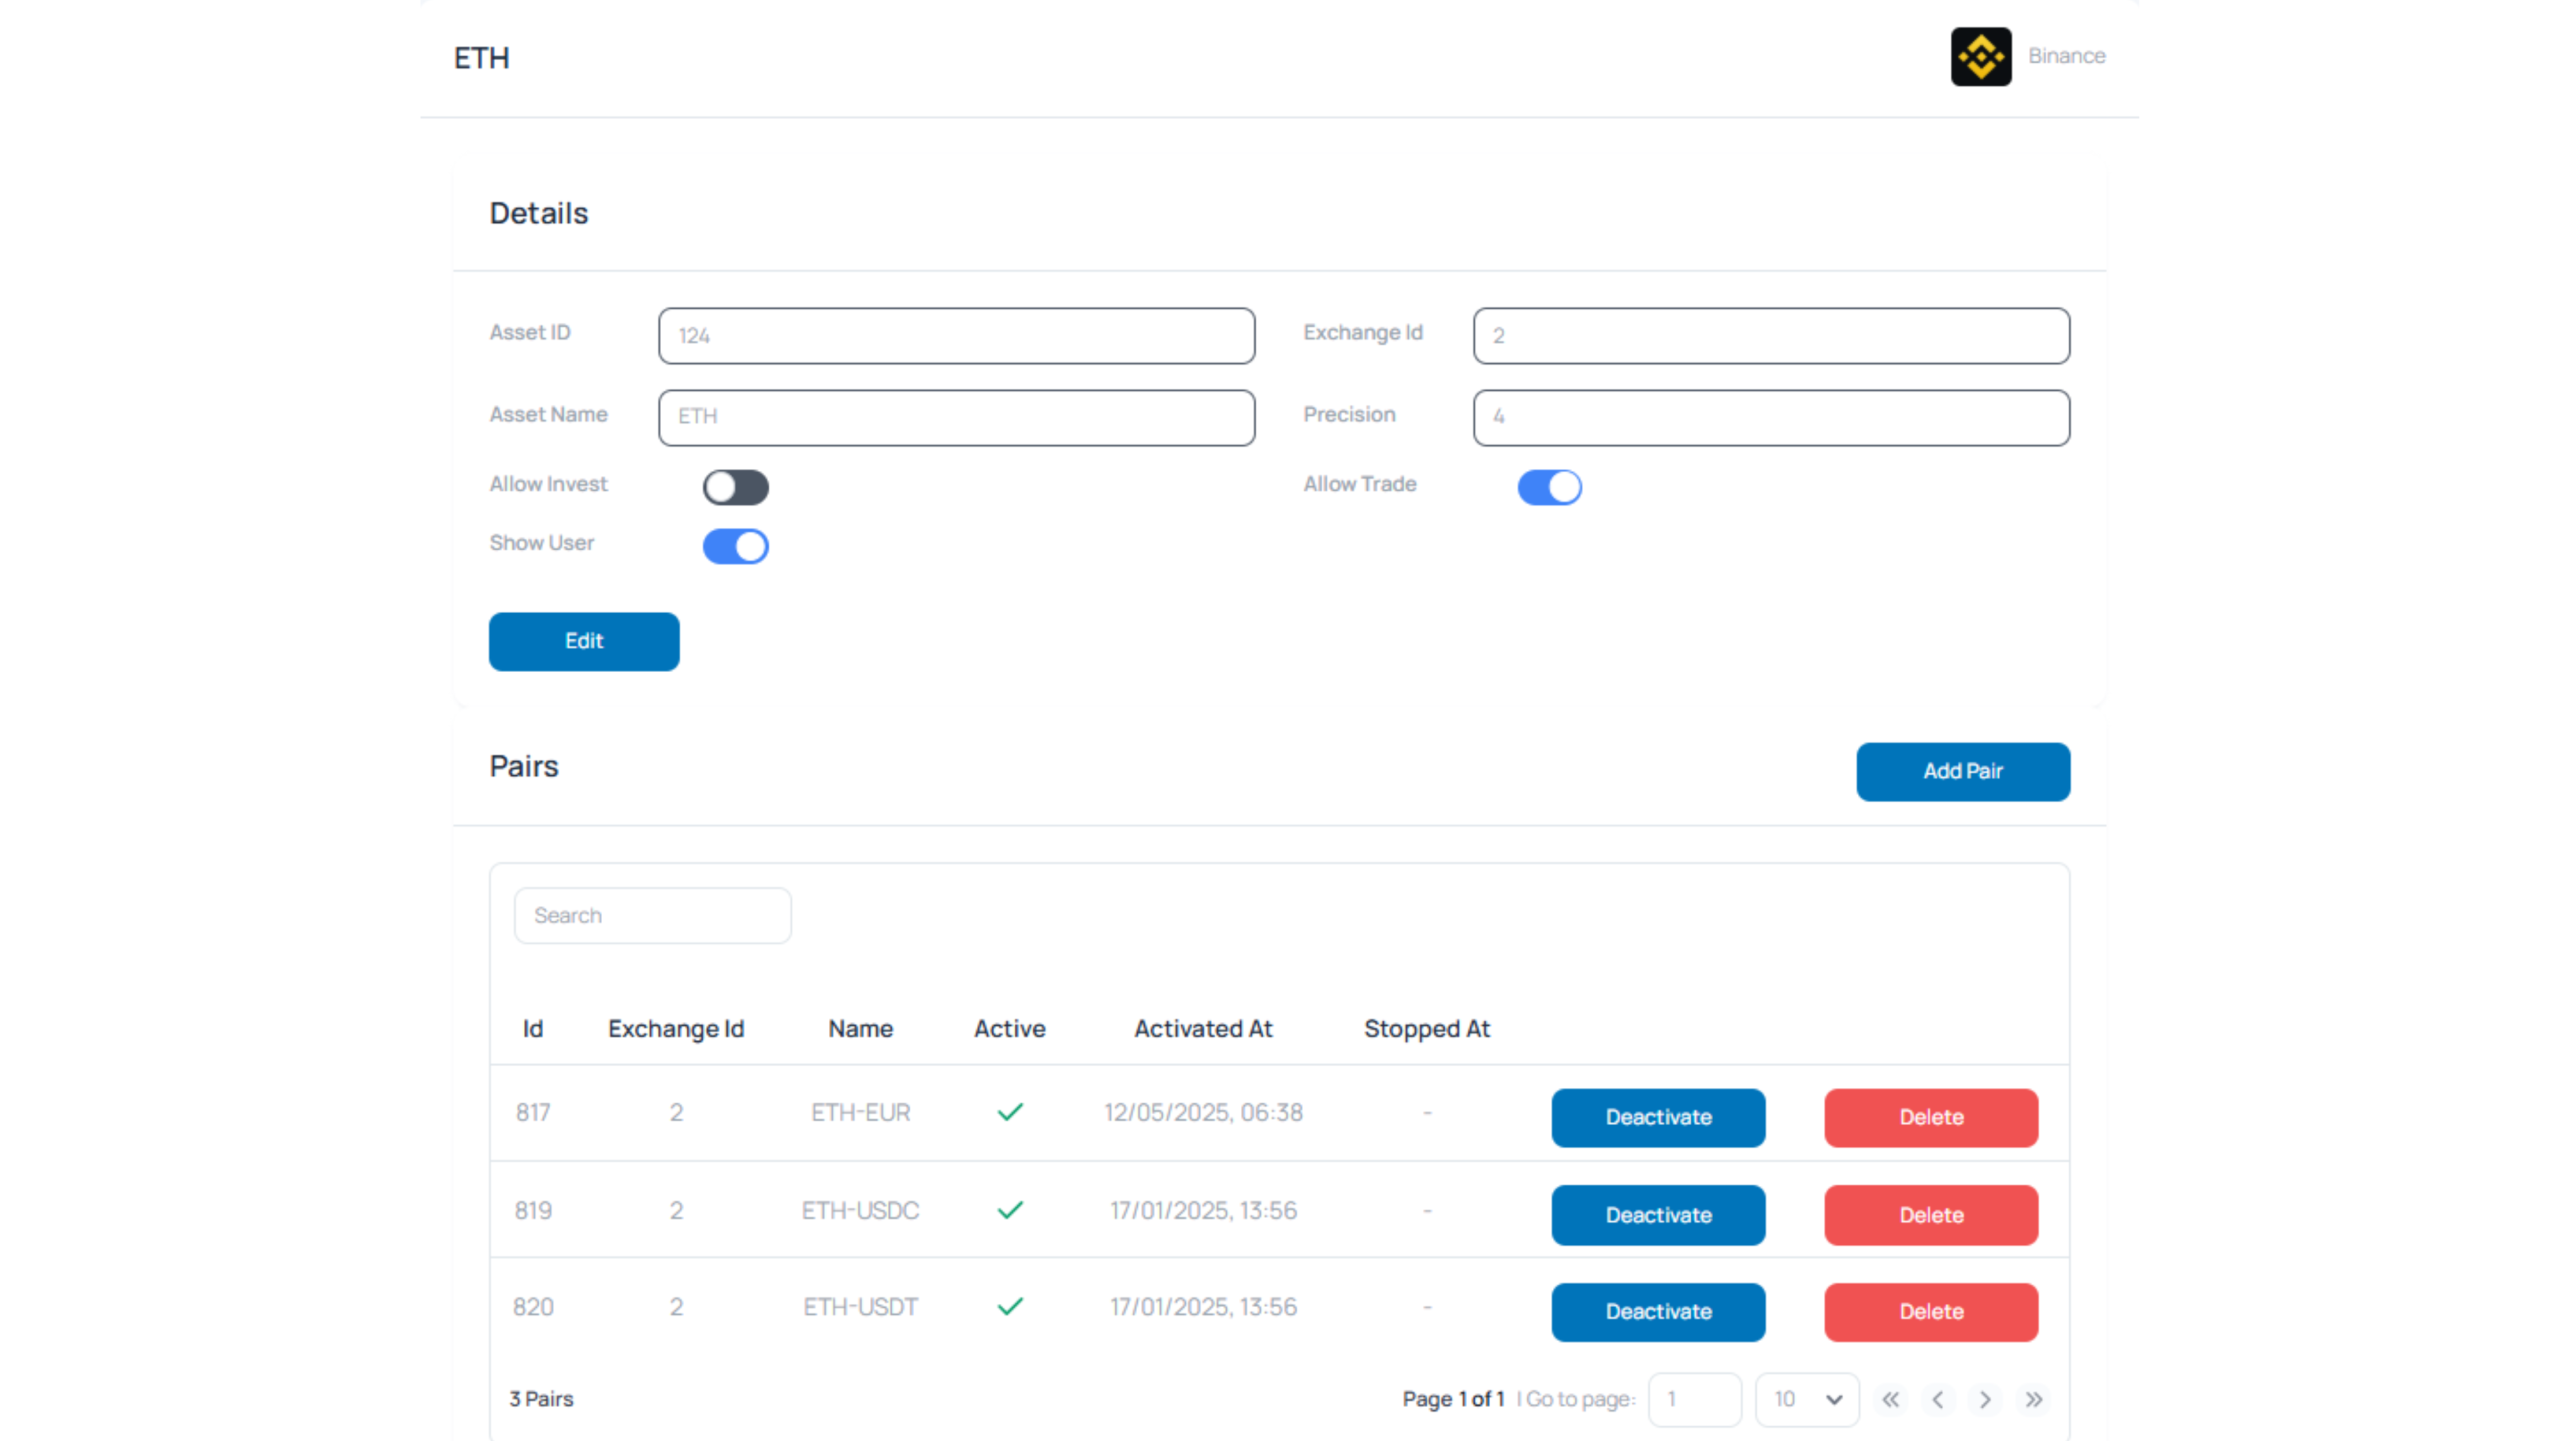Sort by the Activated At column header
The height and width of the screenshot is (1441, 2560).
[x=1203, y=1028]
